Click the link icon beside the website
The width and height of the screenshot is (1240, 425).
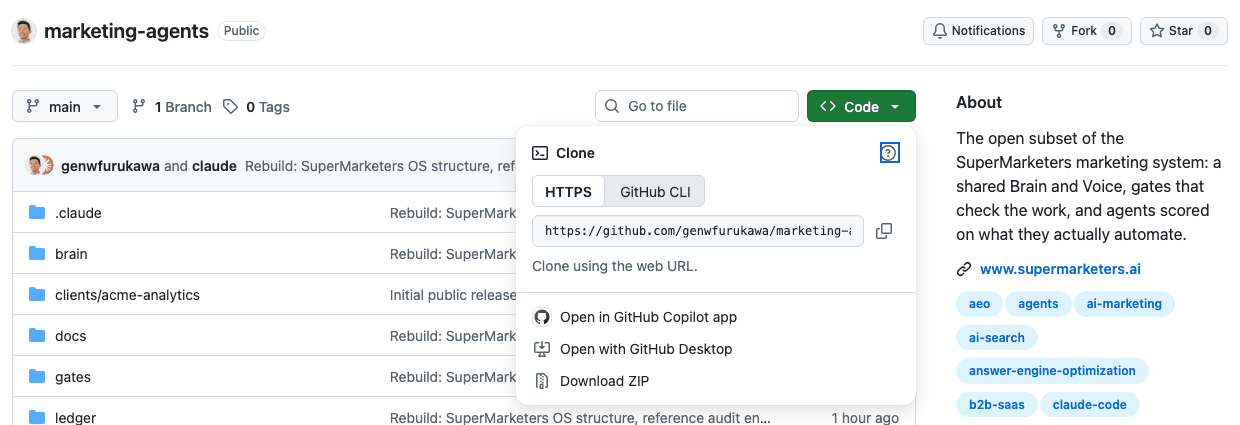(964, 269)
